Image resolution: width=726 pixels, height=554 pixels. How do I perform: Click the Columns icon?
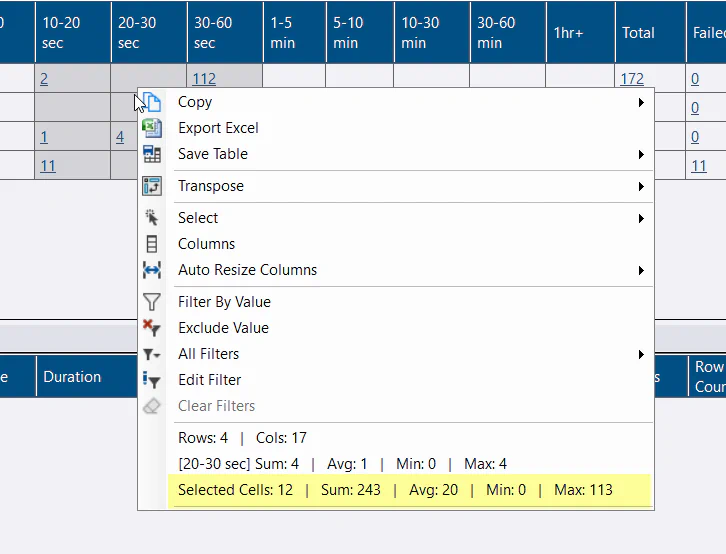point(152,244)
